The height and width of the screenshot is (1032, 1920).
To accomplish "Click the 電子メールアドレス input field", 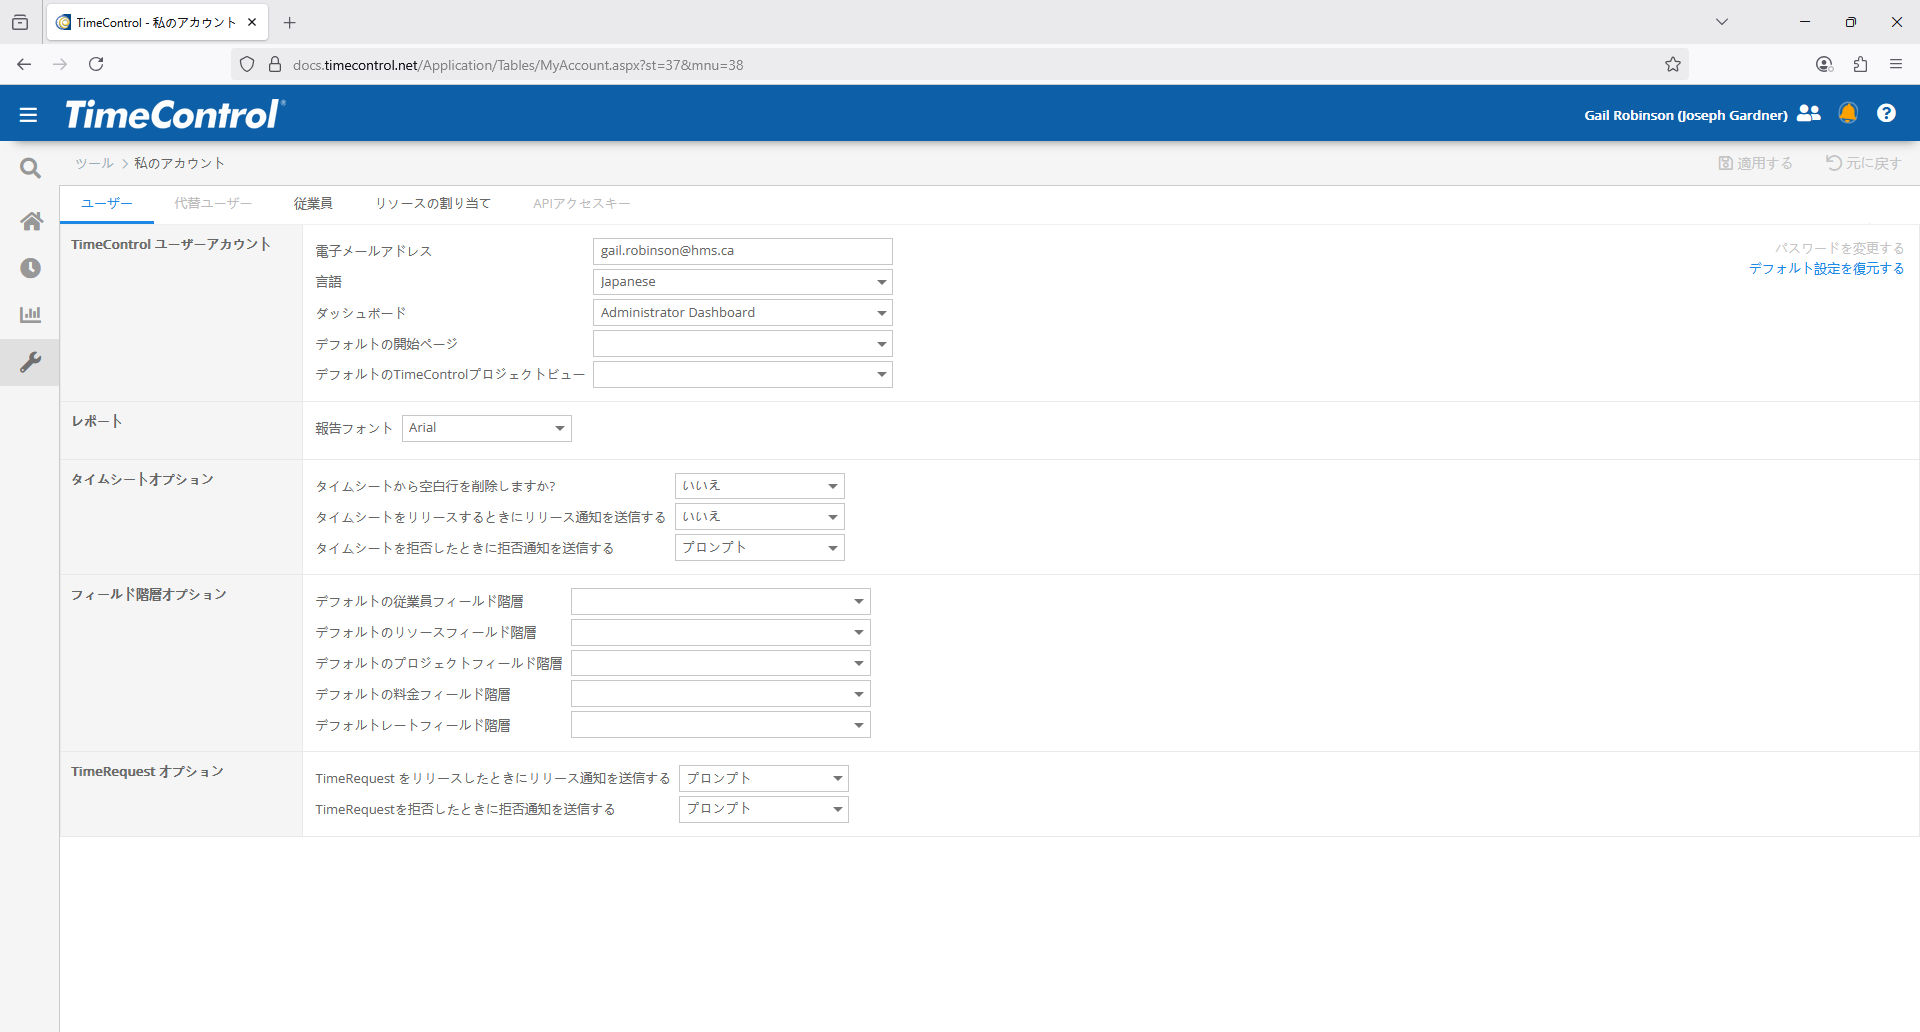I will coord(742,251).
